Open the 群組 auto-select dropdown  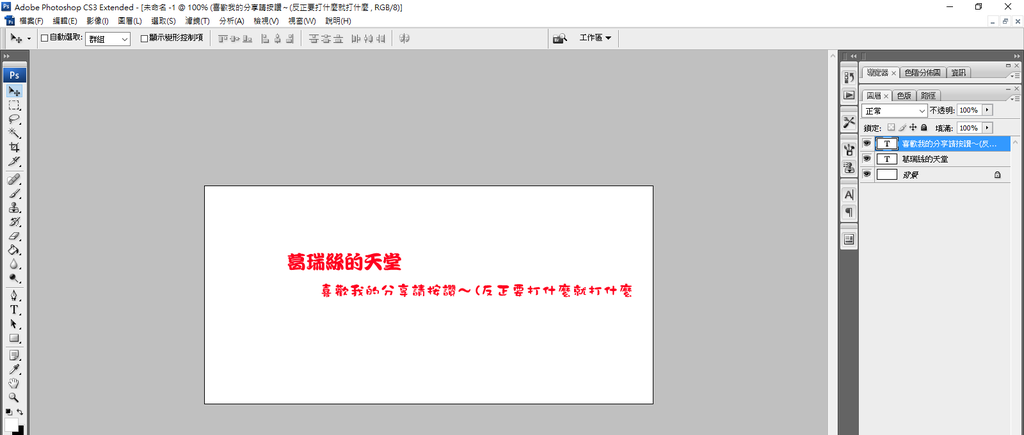click(x=108, y=39)
